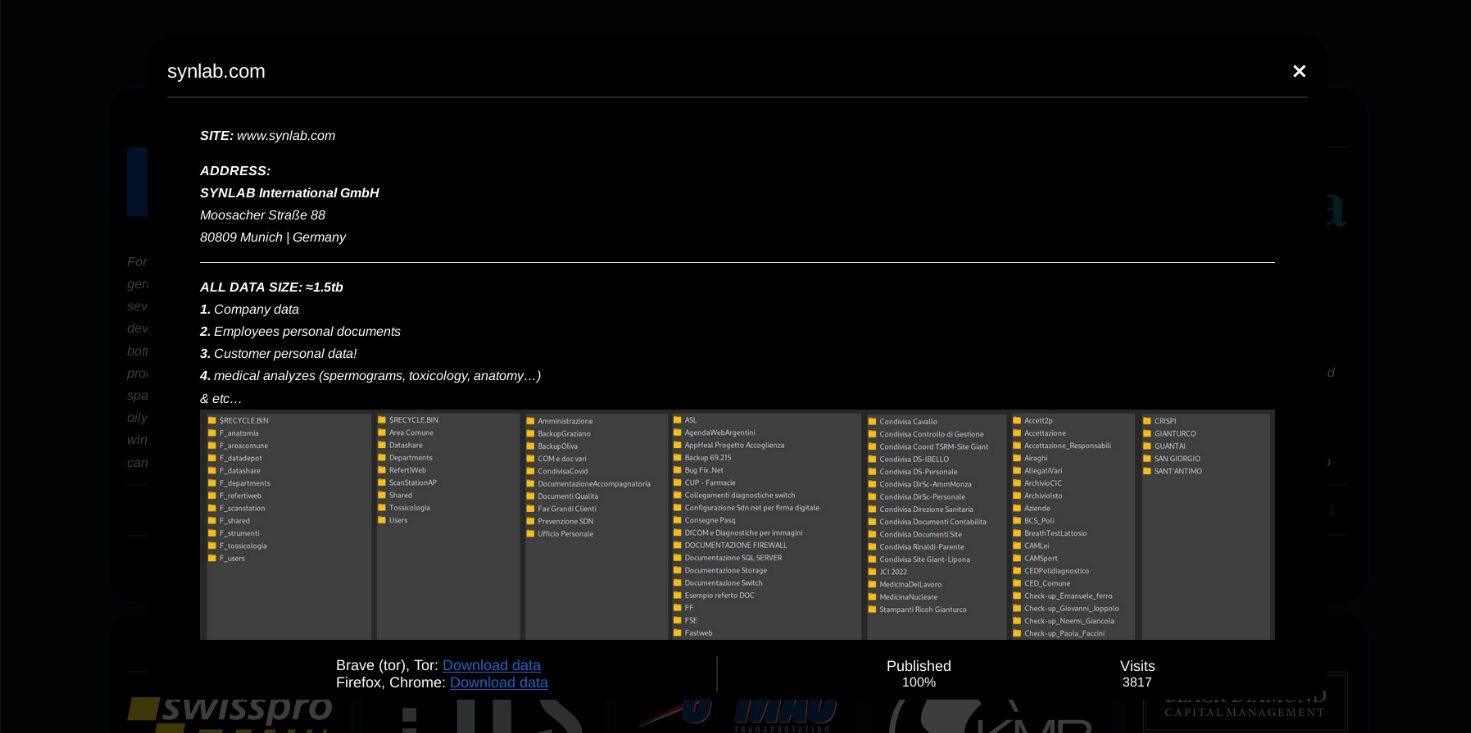The height and width of the screenshot is (733, 1471).
Task: Click the F_tossicologia folder icon
Action: [212, 546]
